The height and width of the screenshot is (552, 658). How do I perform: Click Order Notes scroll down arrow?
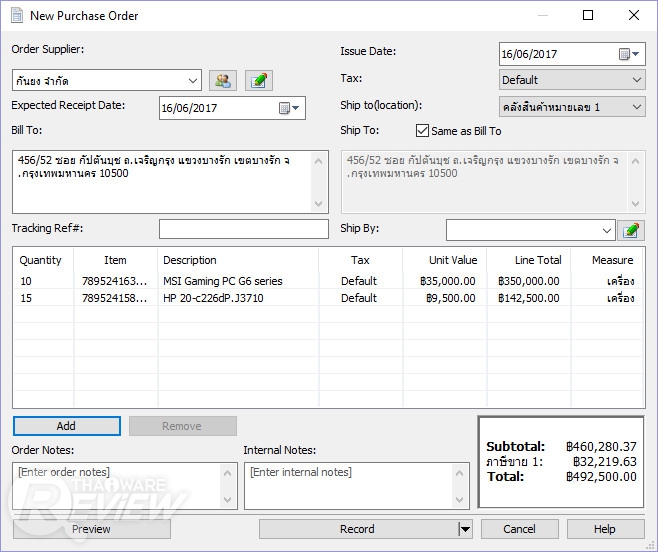(227, 500)
